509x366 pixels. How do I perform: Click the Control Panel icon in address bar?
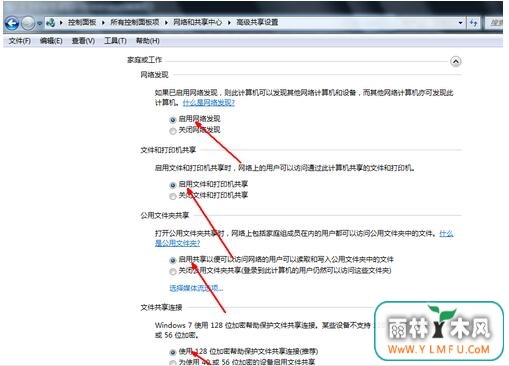tap(51, 23)
